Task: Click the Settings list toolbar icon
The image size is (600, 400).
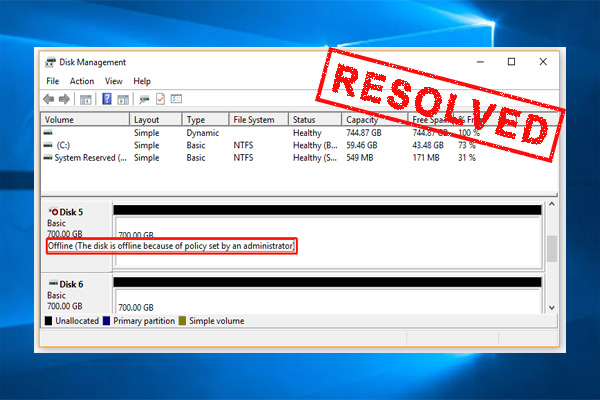Action: click(x=176, y=99)
